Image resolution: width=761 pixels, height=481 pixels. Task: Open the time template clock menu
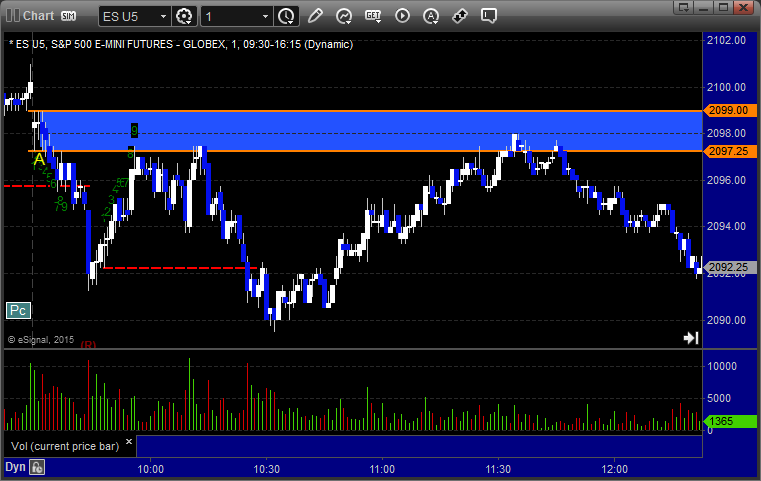[x=286, y=17]
